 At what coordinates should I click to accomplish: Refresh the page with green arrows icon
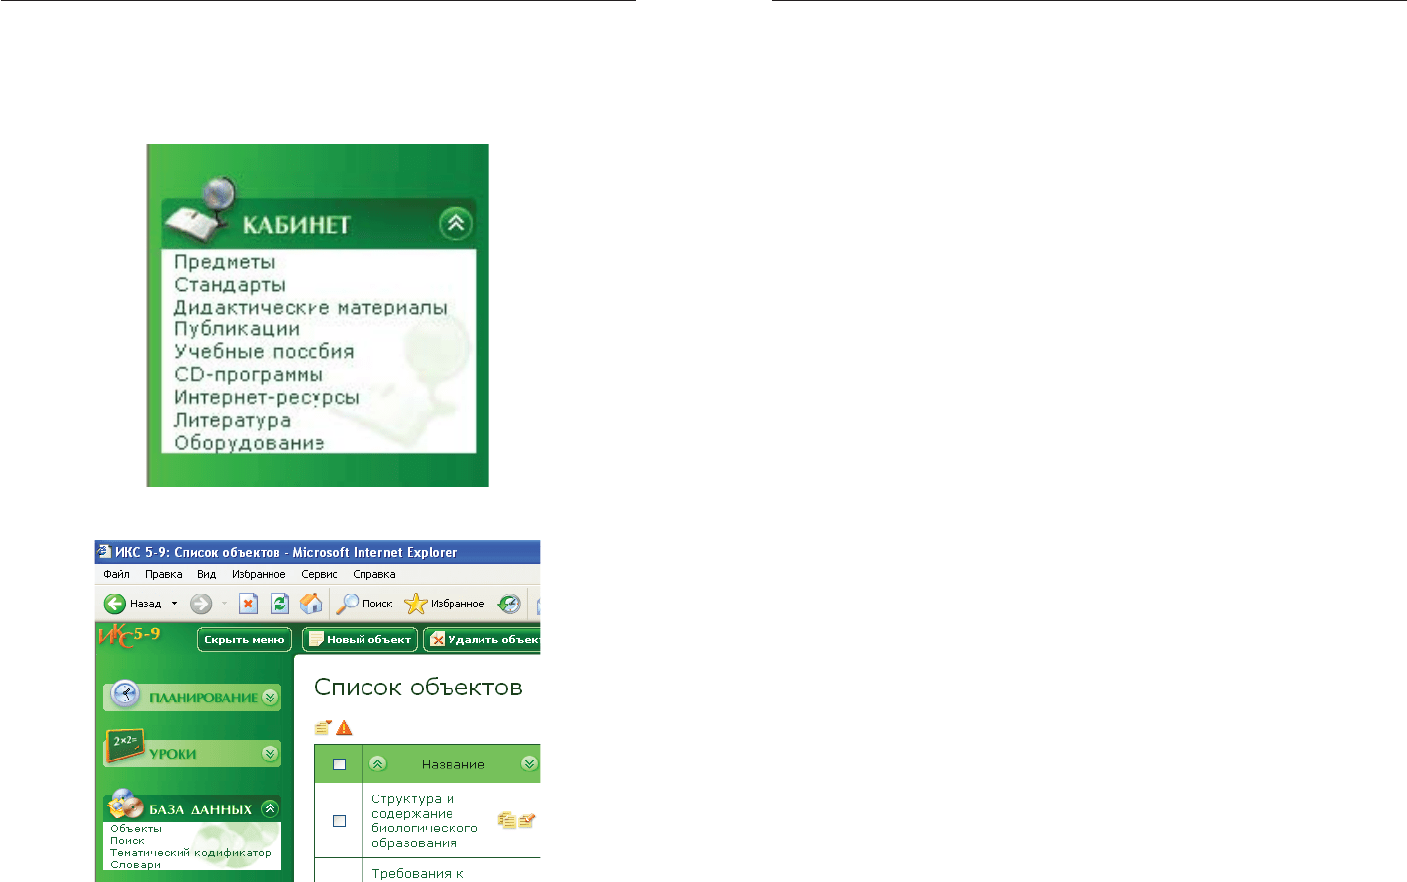(280, 603)
